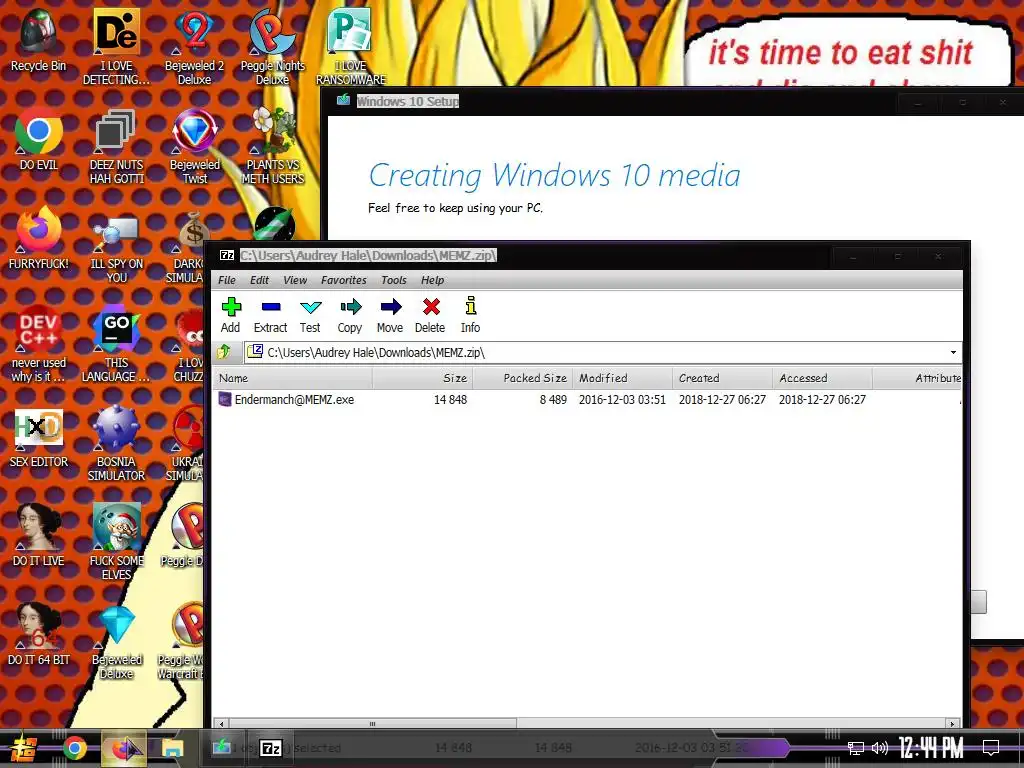Click horizontal scrollbar thumb in 7-Zip
The image size is (1024, 768).
pos(372,724)
